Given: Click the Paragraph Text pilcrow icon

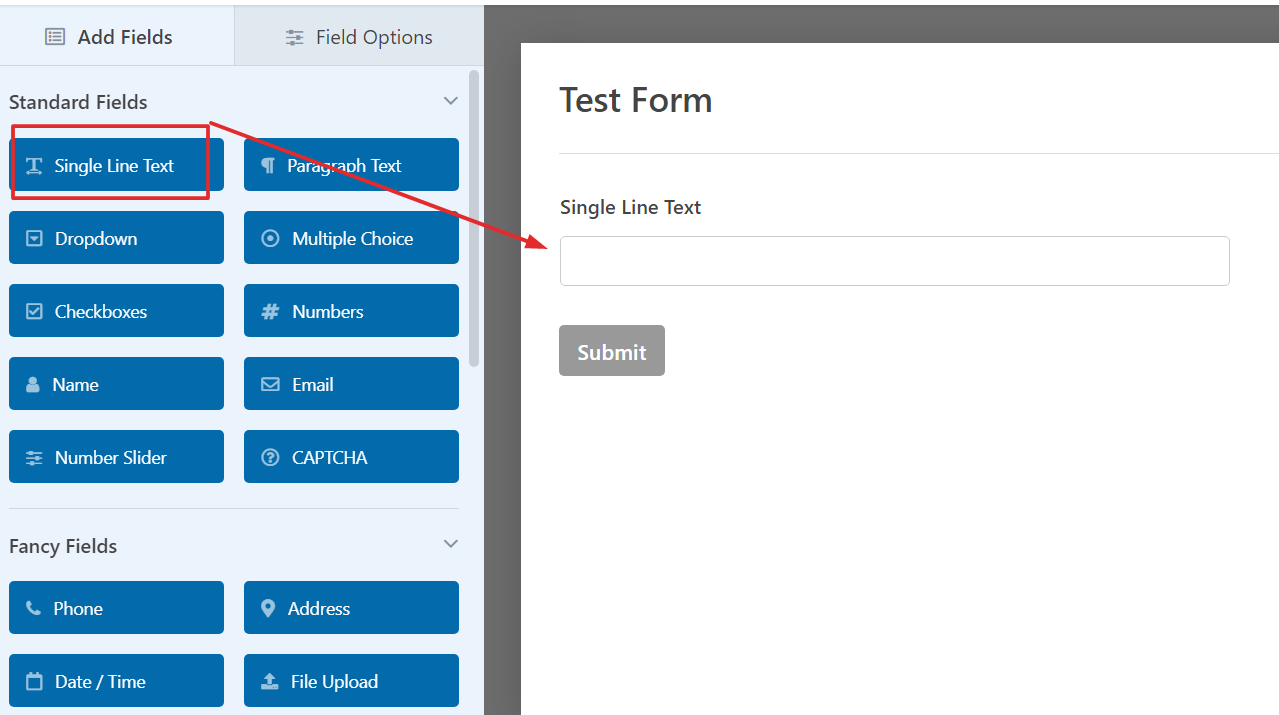Looking at the screenshot, I should coord(268,164).
